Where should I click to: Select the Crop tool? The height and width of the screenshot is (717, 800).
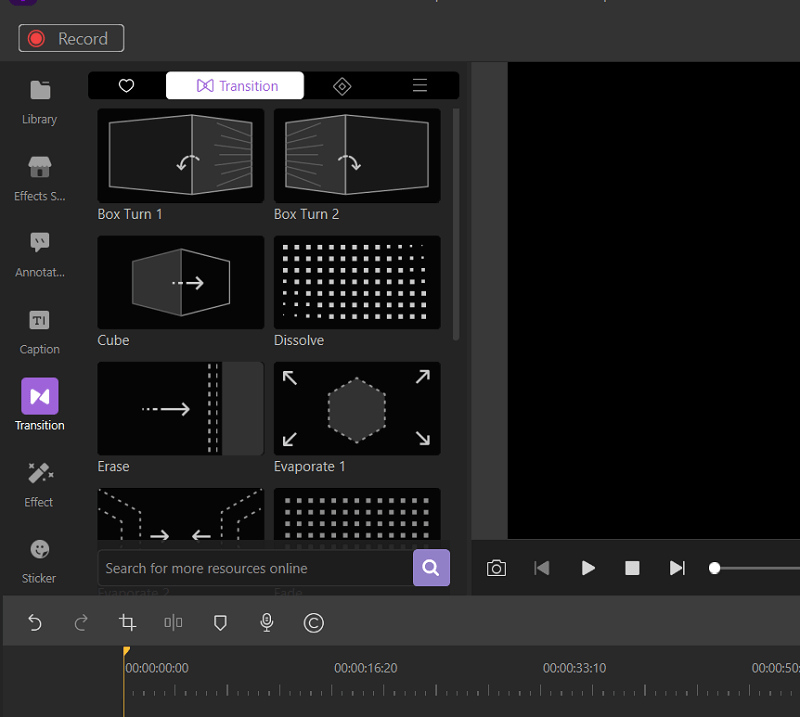(128, 623)
